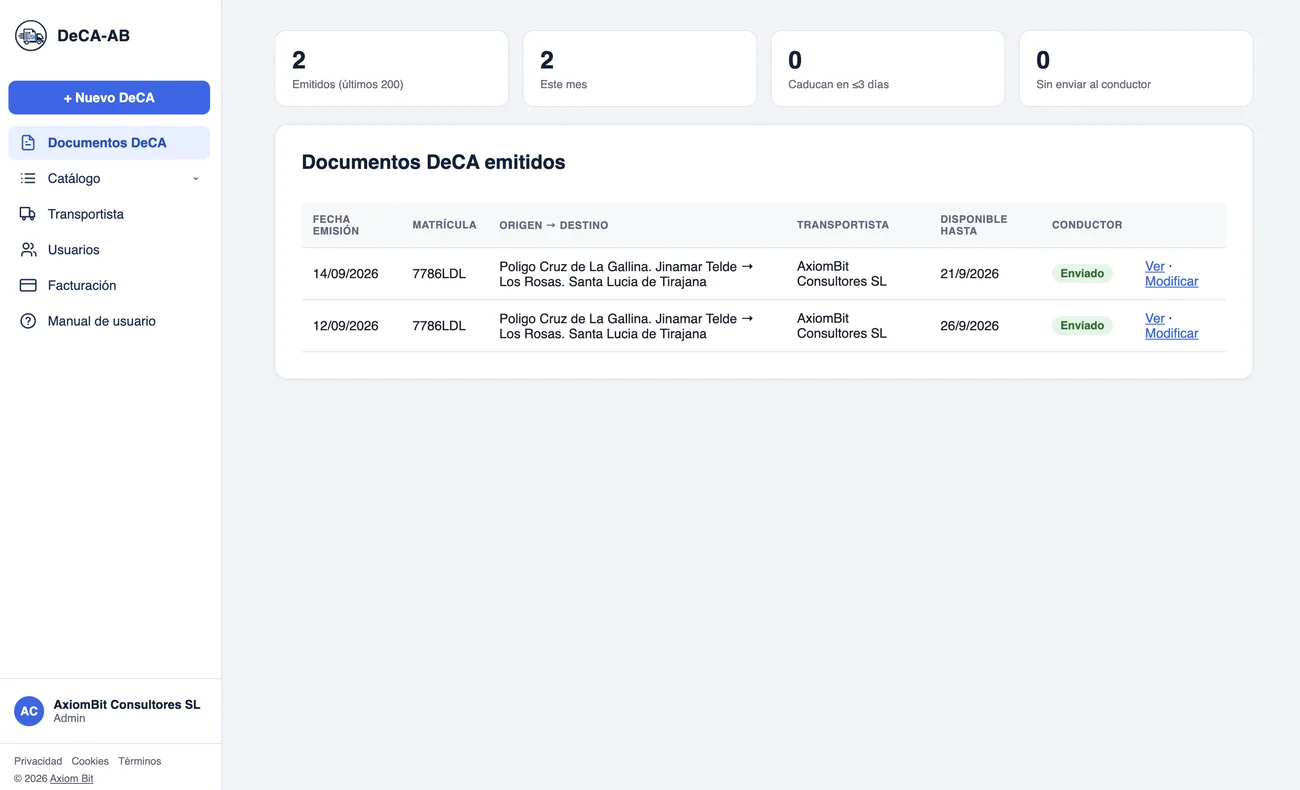Click the 26/9/2026 availability date
Image resolution: width=1300 pixels, height=790 pixels.
pyautogui.click(x=969, y=326)
